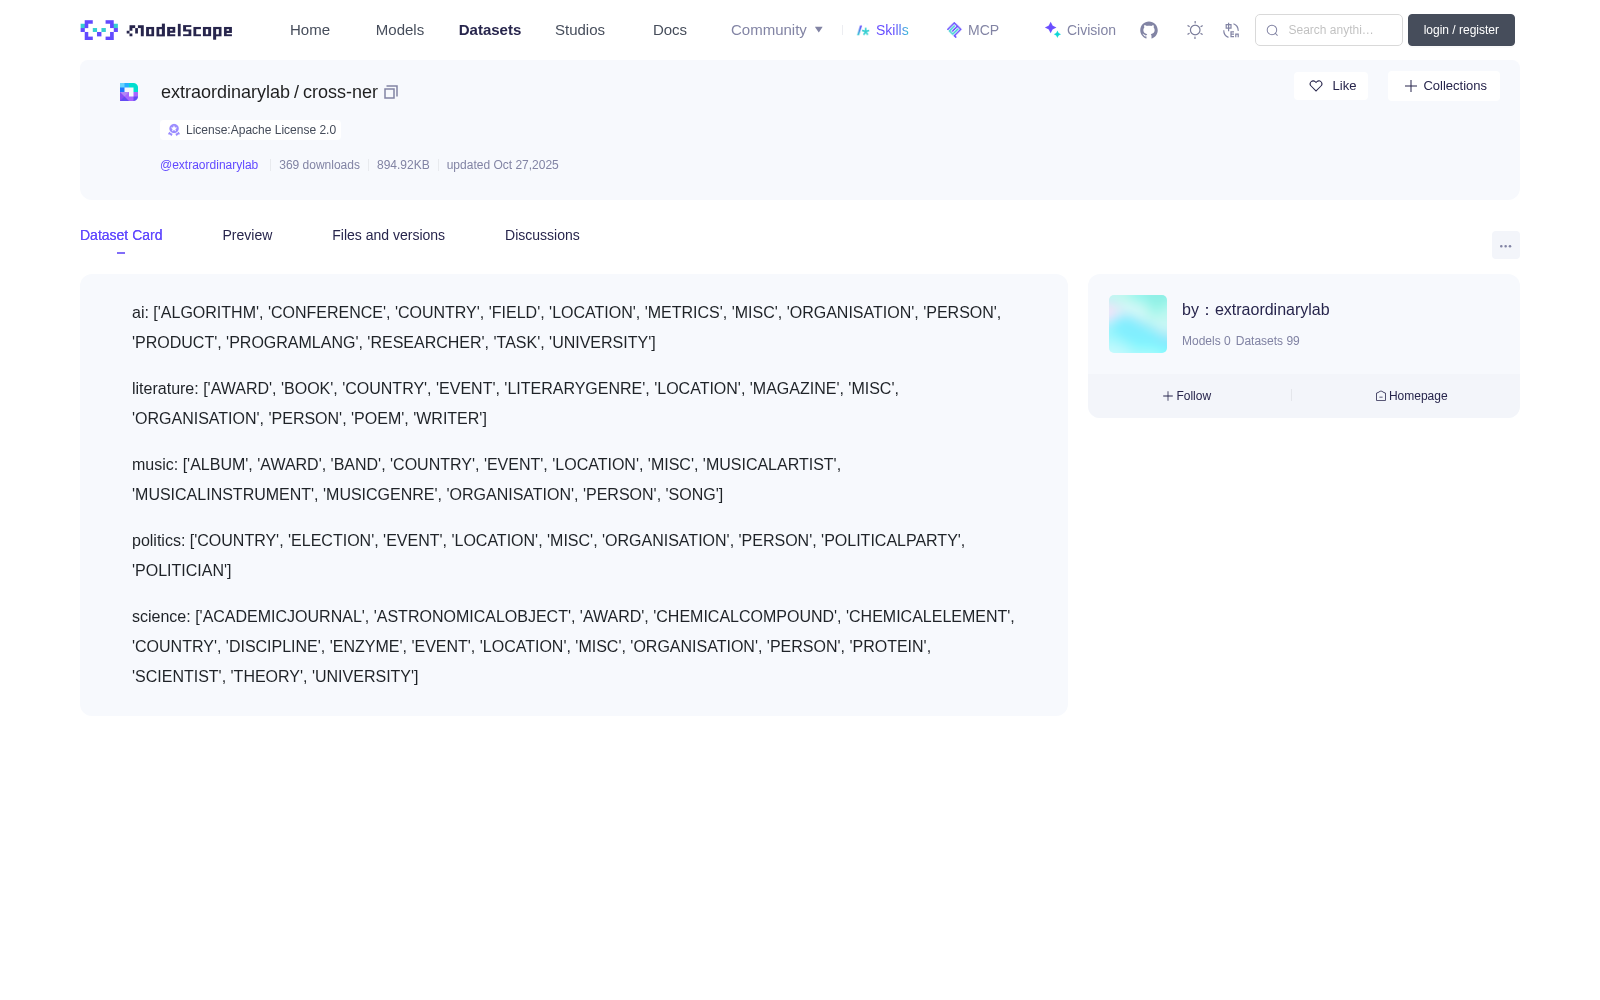
Task: Click the 'POLITICIAN' entry text
Action: (180, 571)
